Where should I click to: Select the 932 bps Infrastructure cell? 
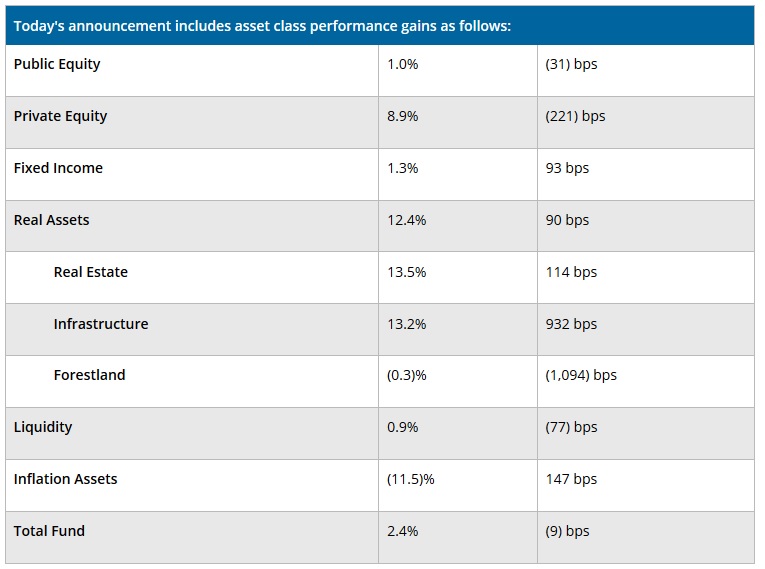tap(571, 324)
